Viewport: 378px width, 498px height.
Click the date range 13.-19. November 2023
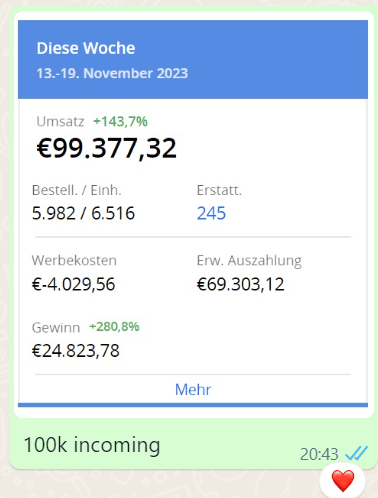click(x=112, y=73)
